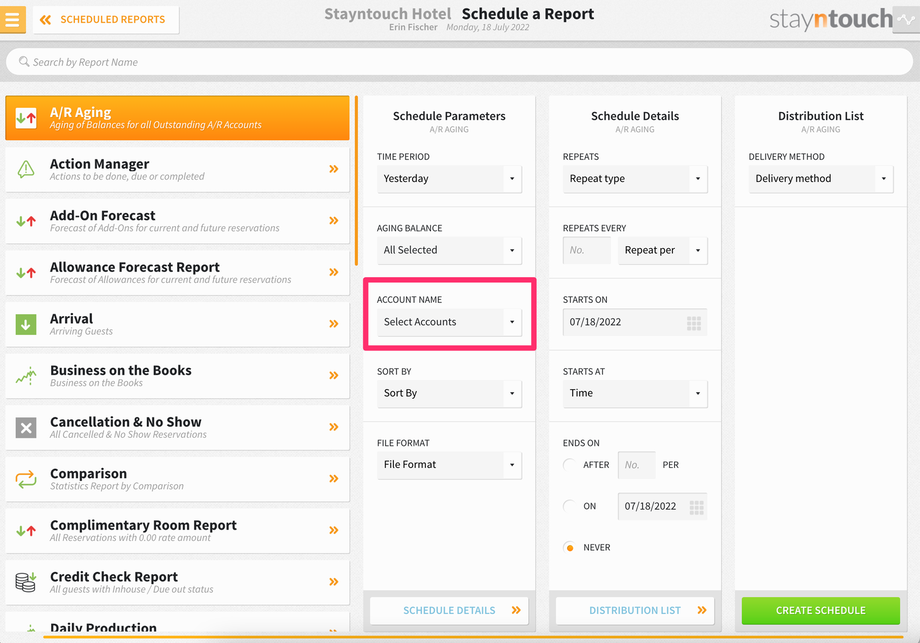This screenshot has height=643, width=920.
Task: Go back to Scheduled Reports
Action: coord(106,20)
